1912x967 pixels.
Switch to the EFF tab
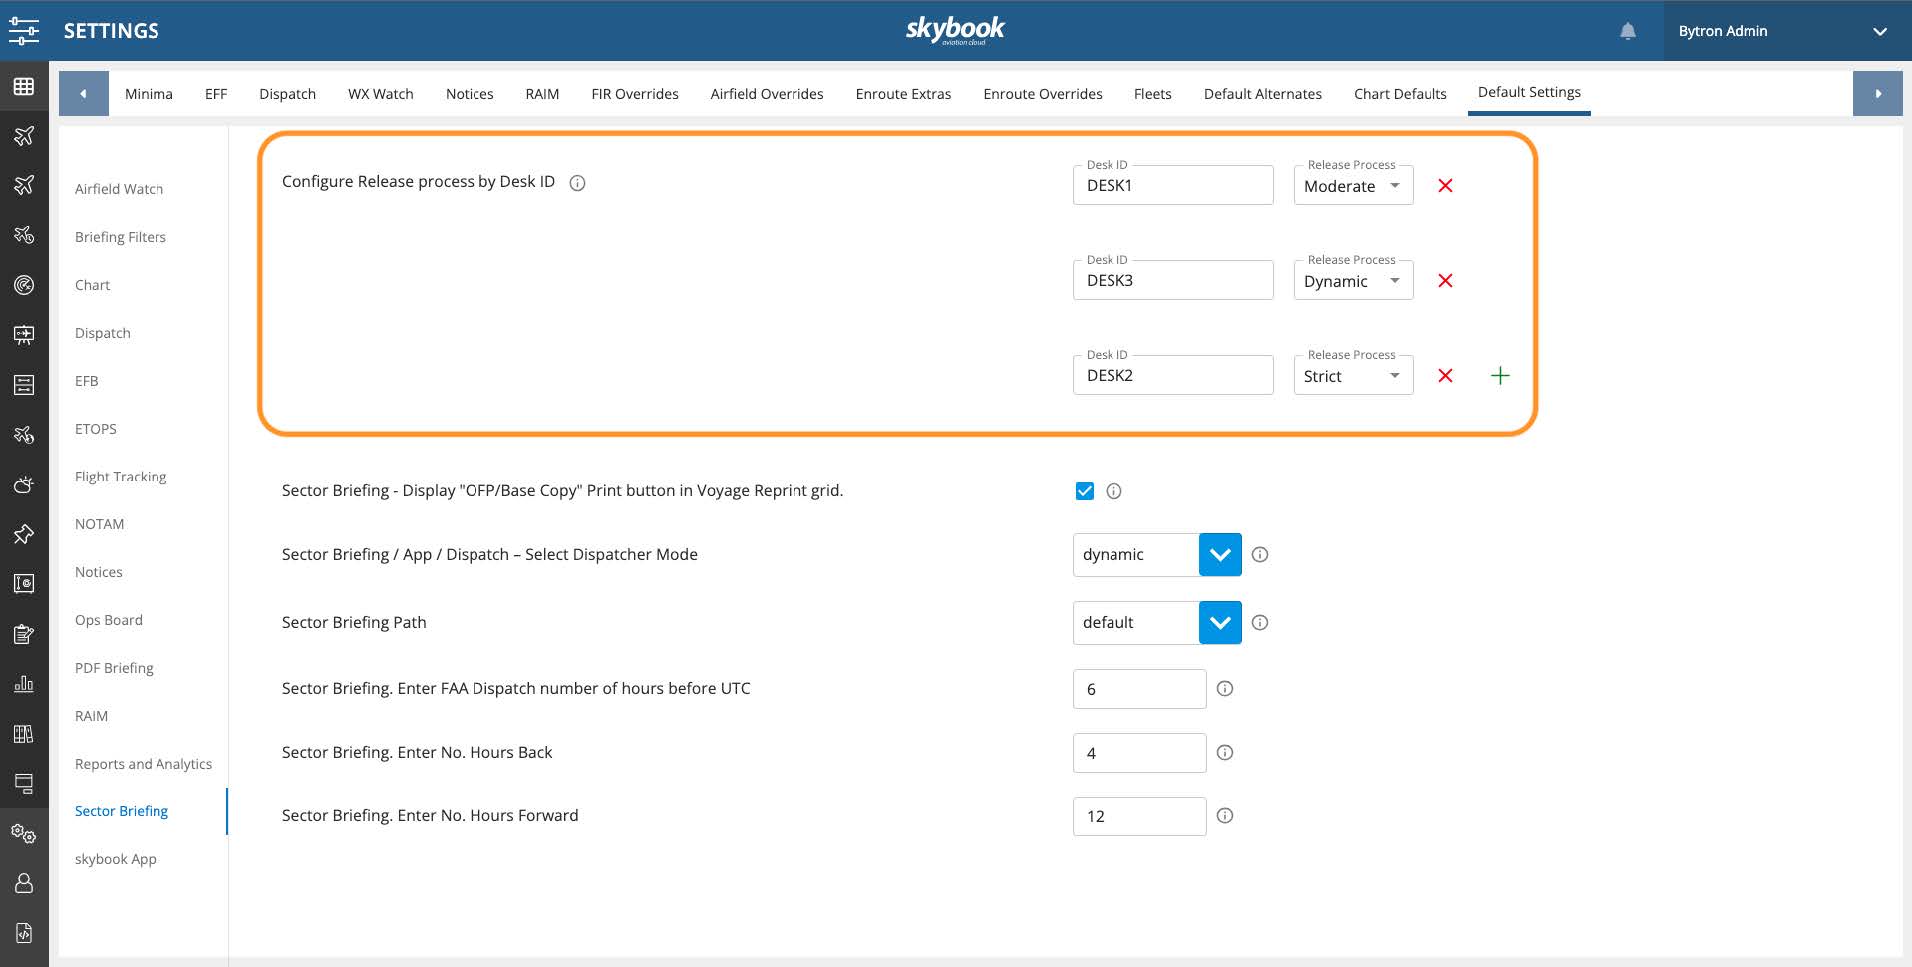[216, 94]
